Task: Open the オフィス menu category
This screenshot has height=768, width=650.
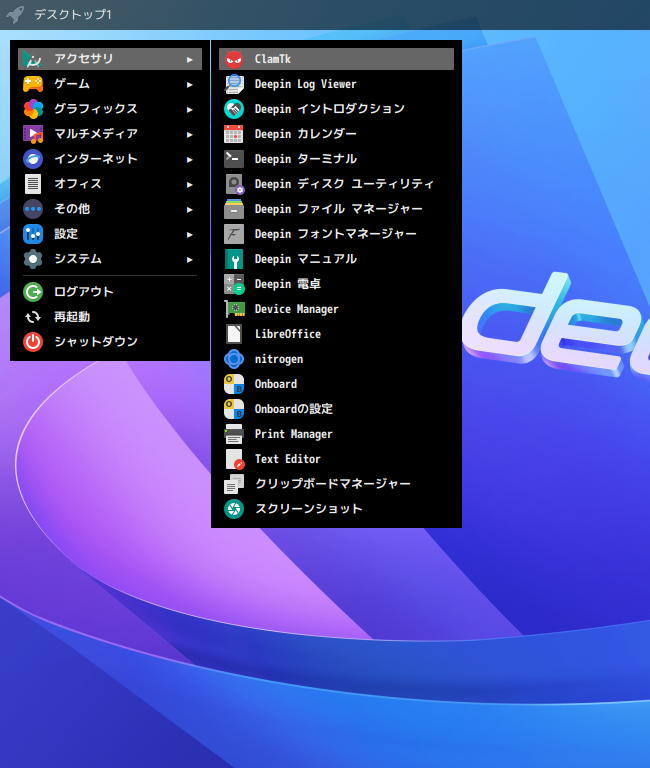Action: click(110, 184)
